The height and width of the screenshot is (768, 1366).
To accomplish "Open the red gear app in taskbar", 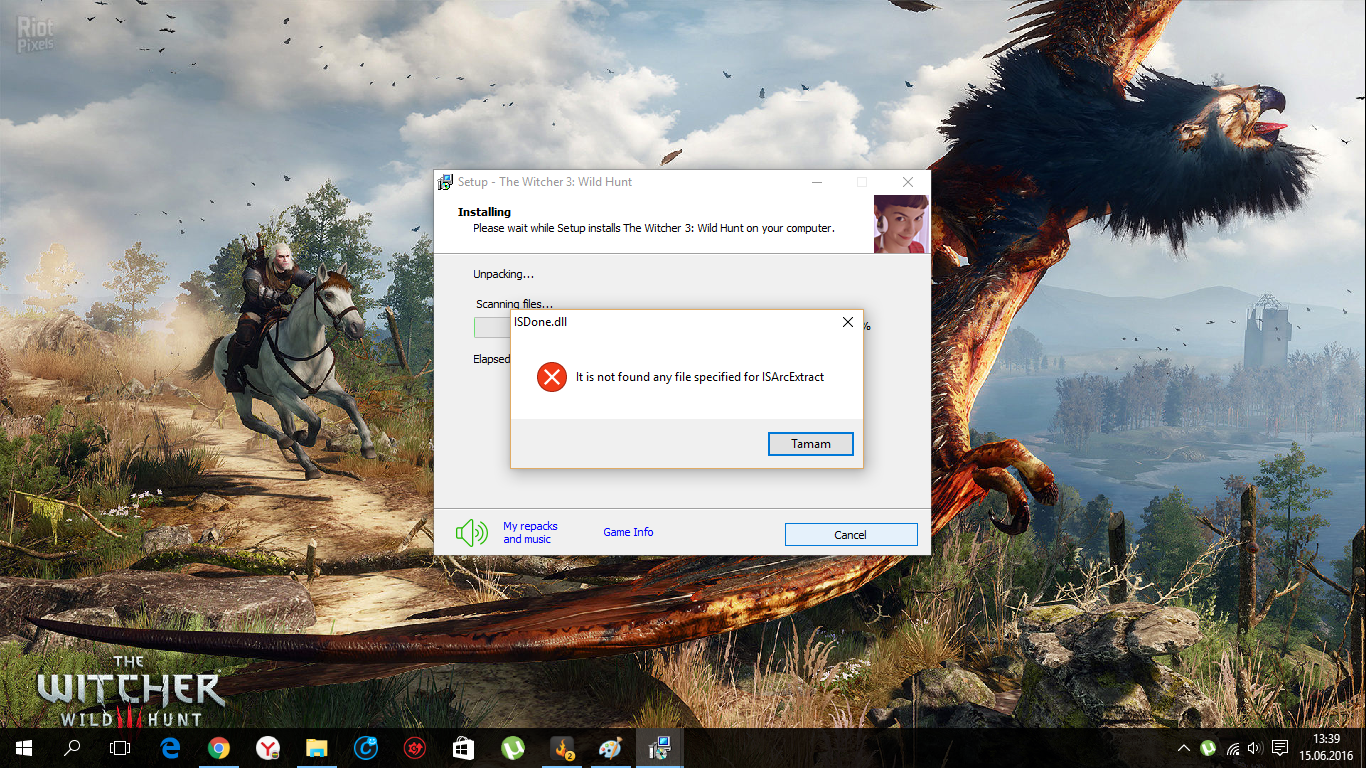I will pos(414,748).
